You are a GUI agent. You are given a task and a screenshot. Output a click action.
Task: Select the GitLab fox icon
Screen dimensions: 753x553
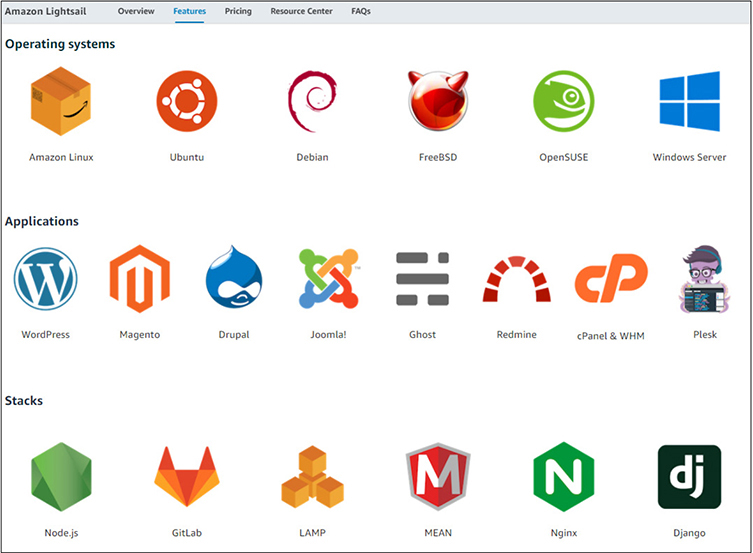[187, 477]
